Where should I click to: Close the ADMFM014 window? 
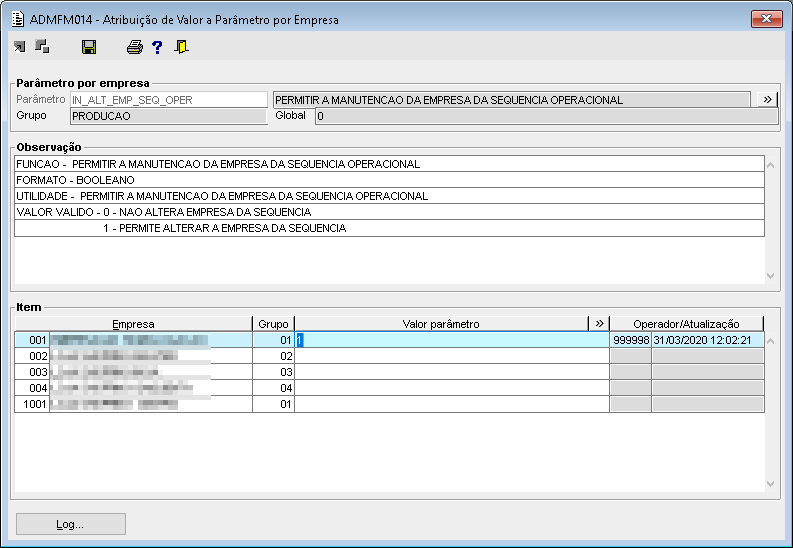(767, 19)
